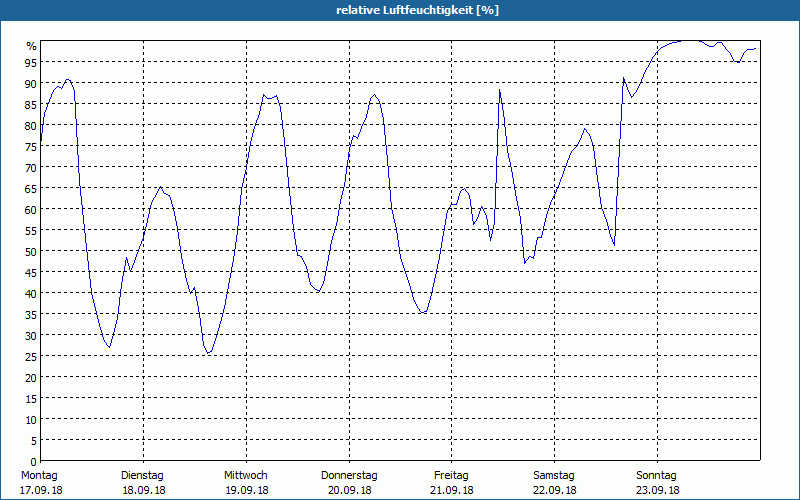
Task: Click the 25 value on the y-axis
Action: (32, 356)
